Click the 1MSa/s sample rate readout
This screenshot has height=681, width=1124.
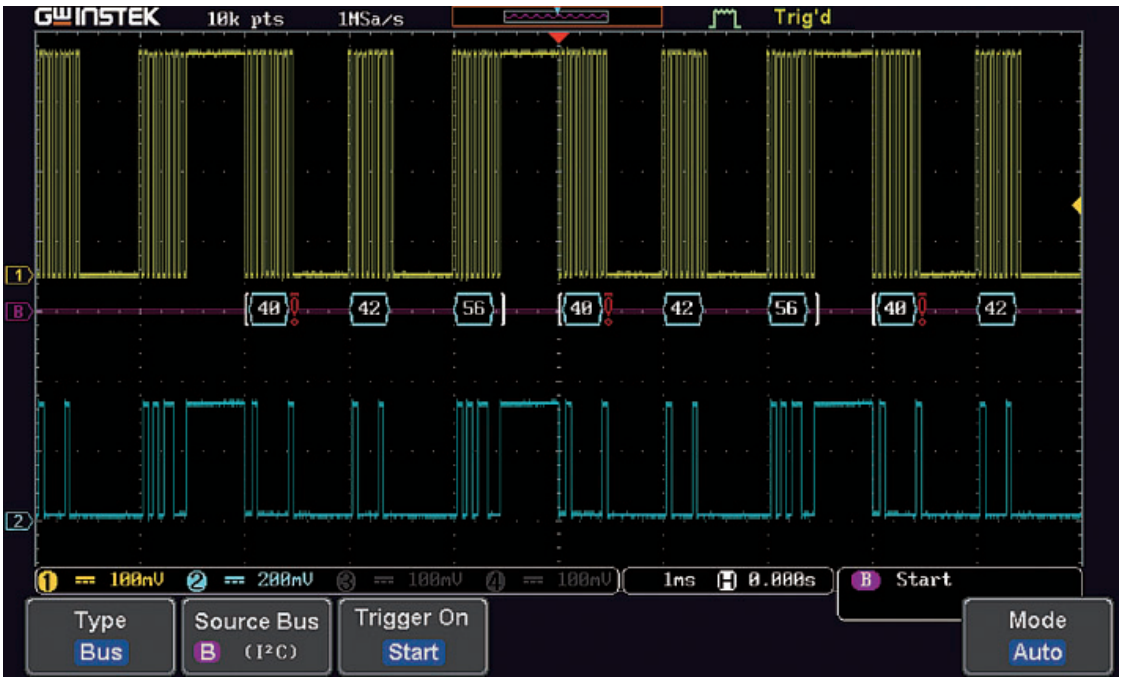373,19
